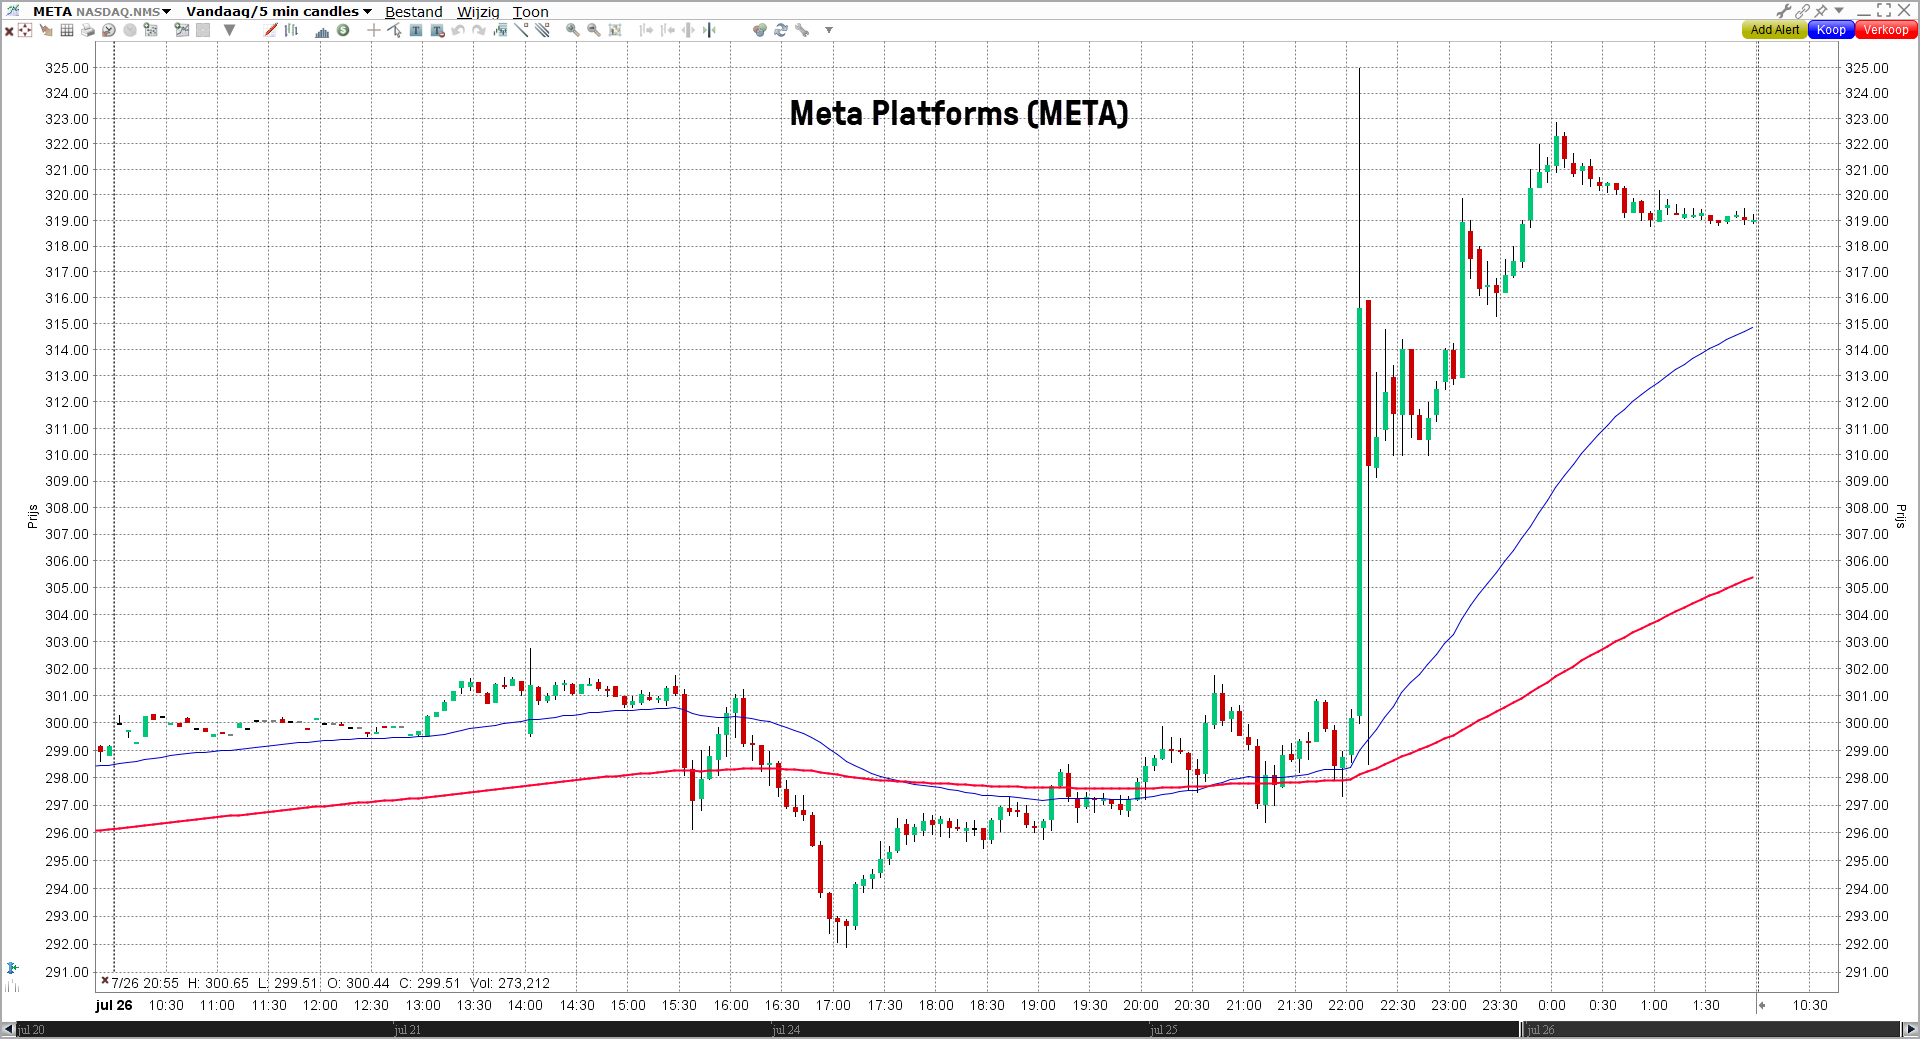This screenshot has height=1039, width=1920.
Task: Click the timeline scrollbar right arrow
Action: [x=1910, y=1029]
